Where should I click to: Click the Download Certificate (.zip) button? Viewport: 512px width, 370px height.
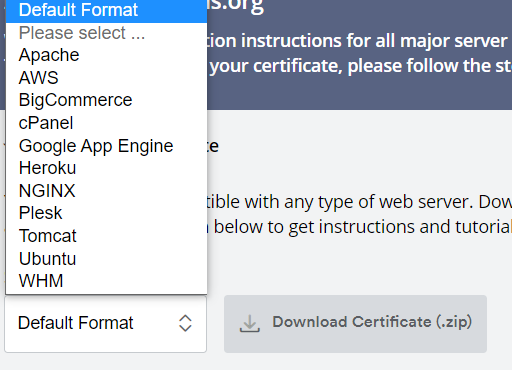click(x=355, y=324)
